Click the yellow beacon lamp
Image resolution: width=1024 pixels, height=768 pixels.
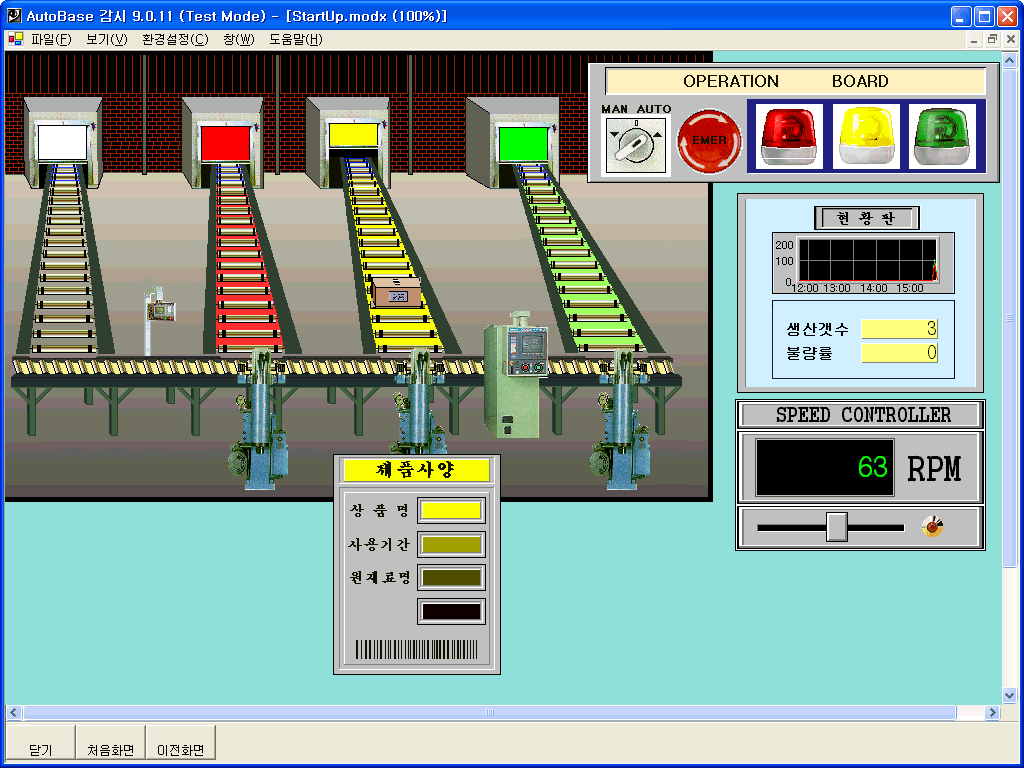[866, 136]
